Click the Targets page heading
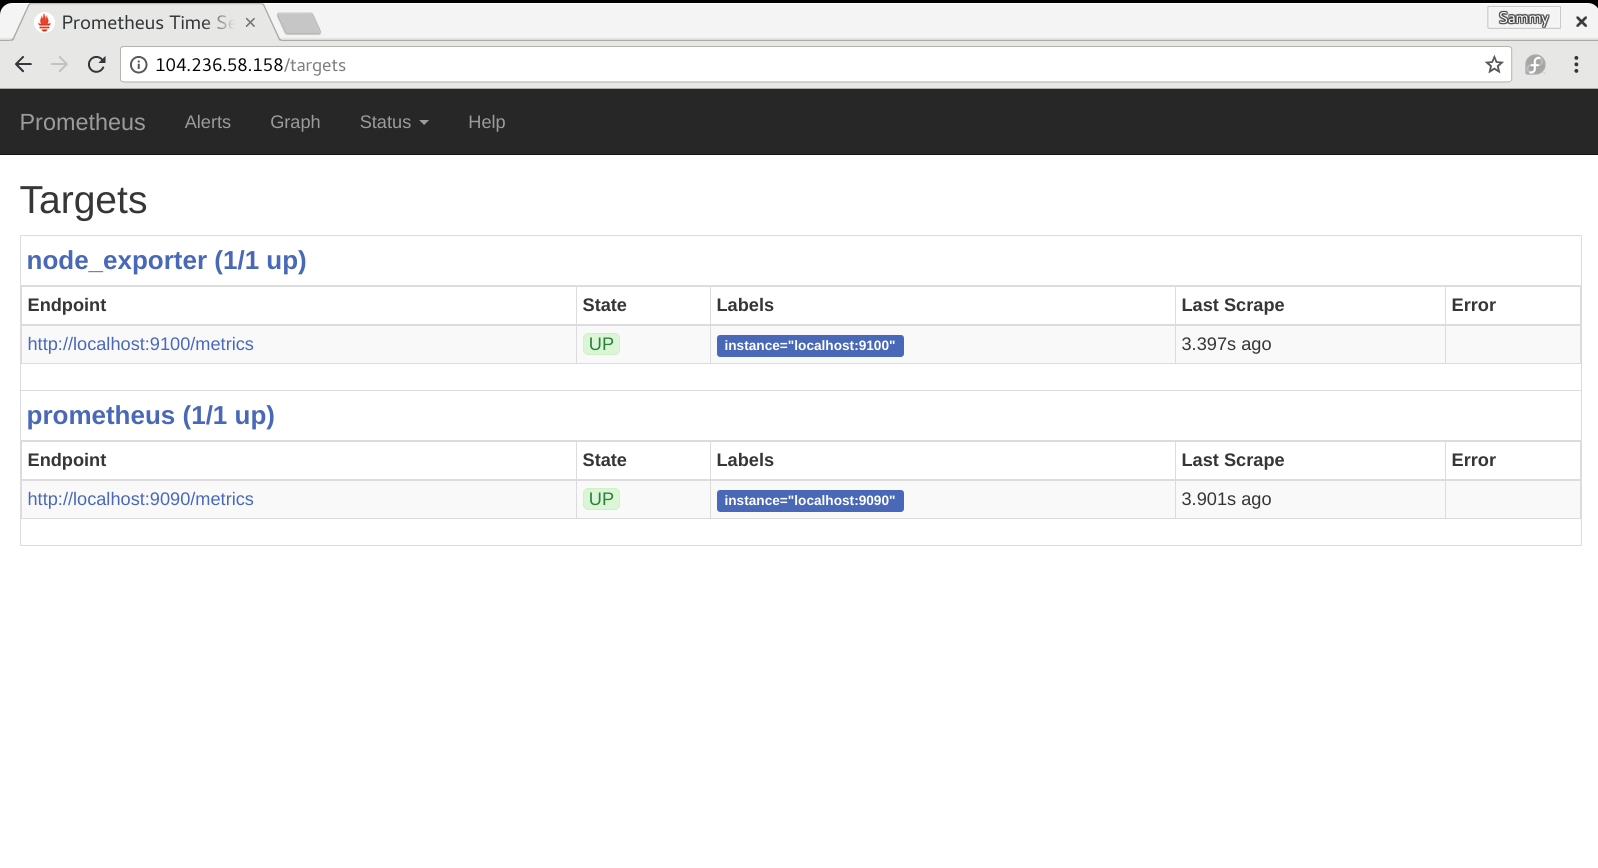Image resolution: width=1598 pixels, height=868 pixels. (x=84, y=200)
